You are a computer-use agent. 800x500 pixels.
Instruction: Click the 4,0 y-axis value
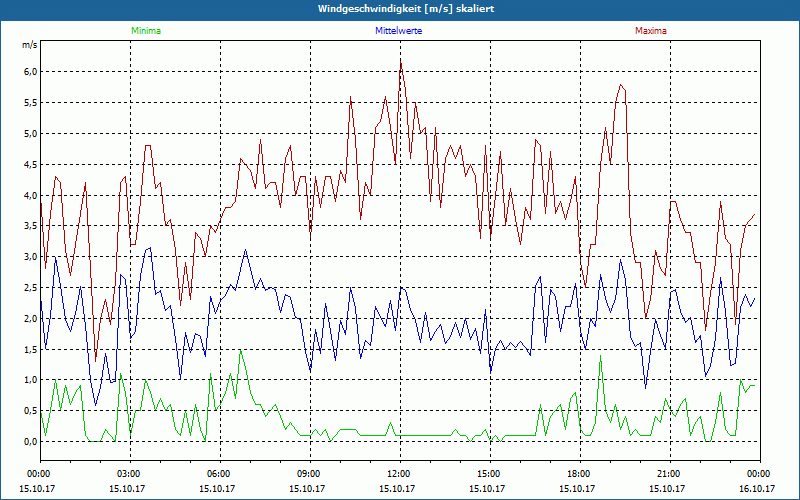31,195
